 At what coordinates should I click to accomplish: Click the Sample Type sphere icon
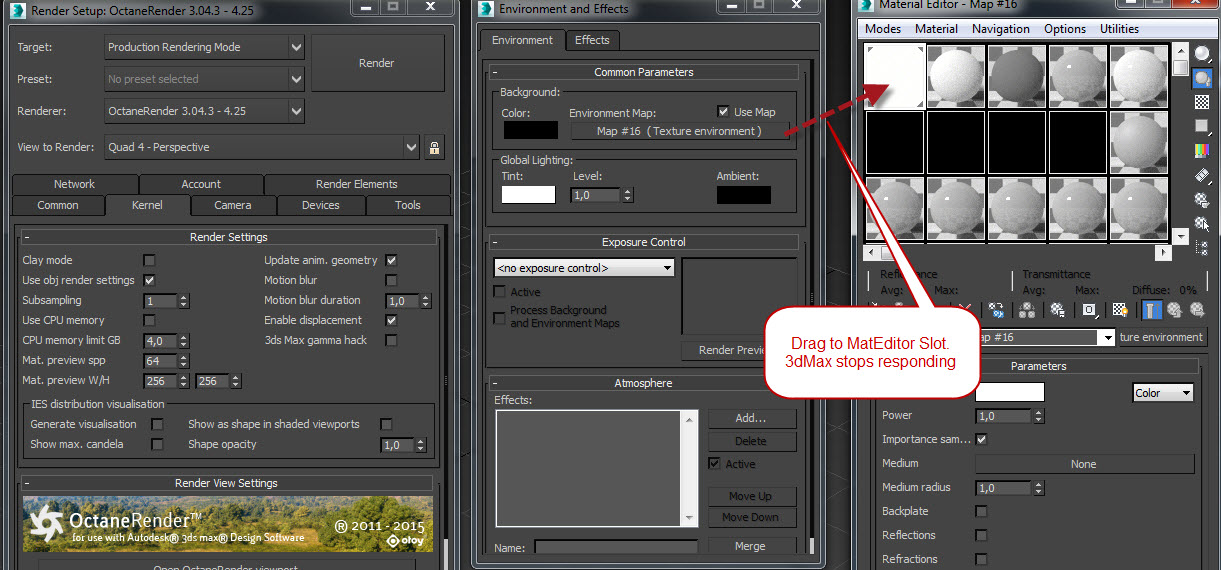[x=1203, y=54]
